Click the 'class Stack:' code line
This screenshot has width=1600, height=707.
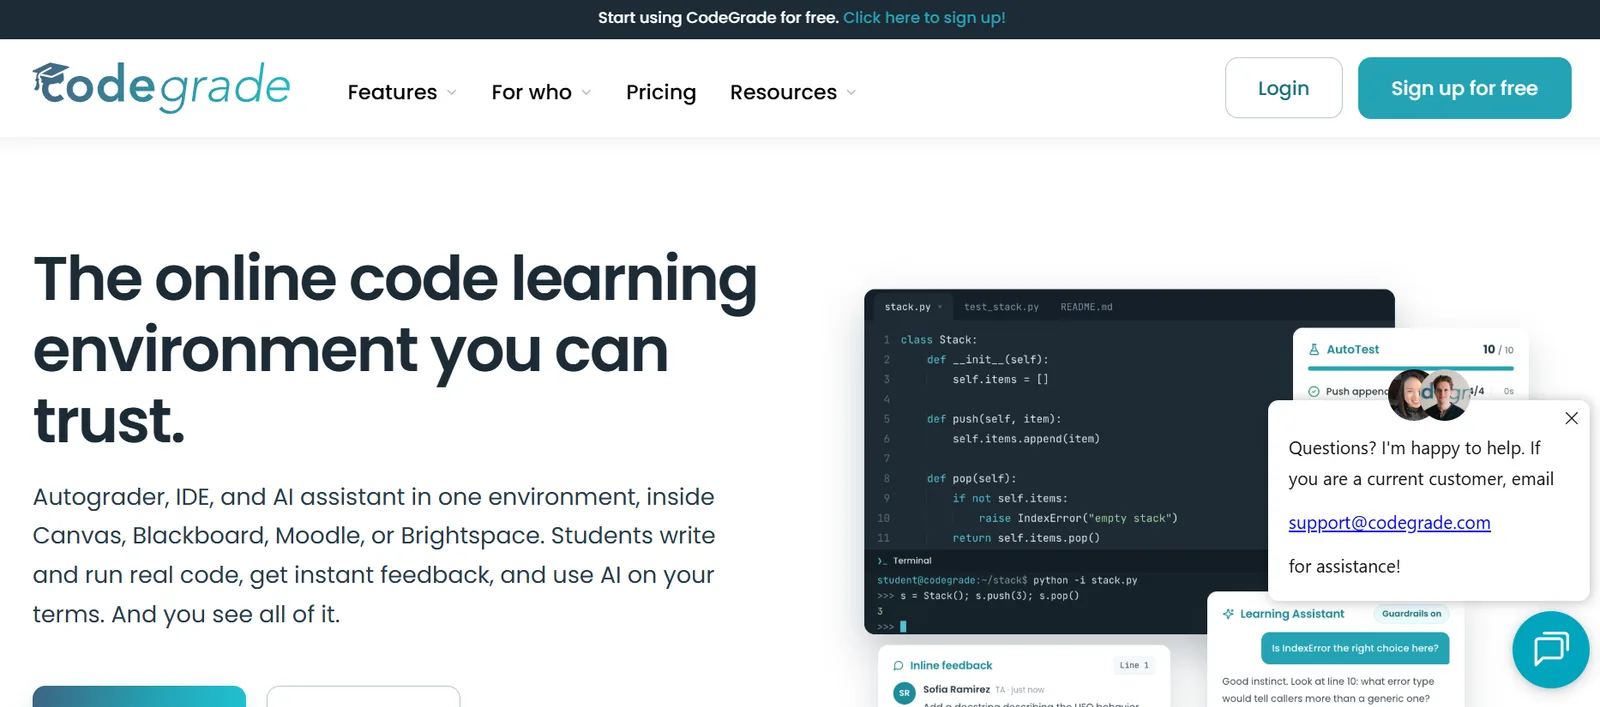coord(938,340)
